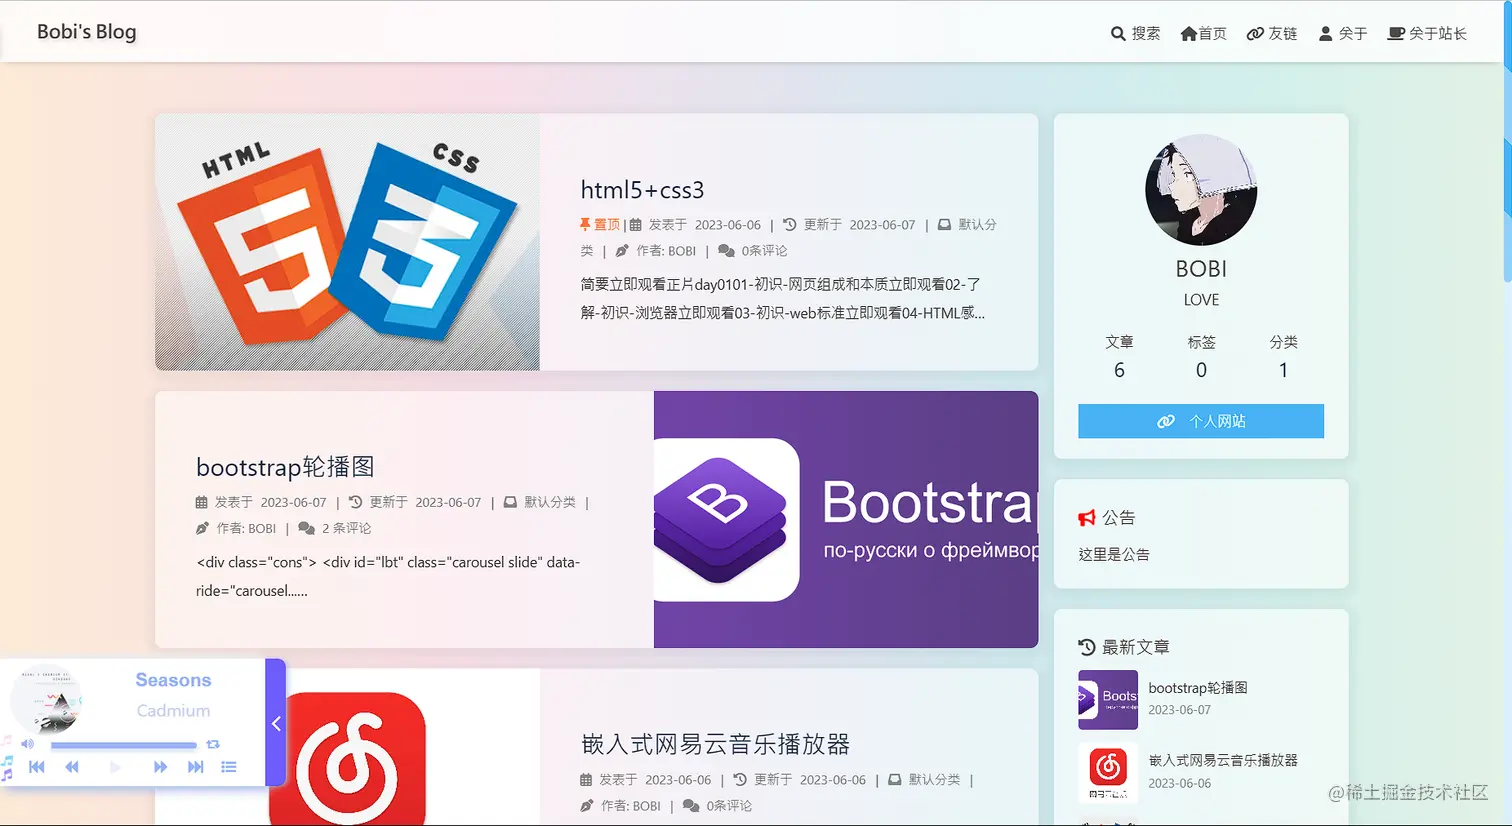Click calendar icon beside bootstrap轮播图 publish date
This screenshot has height=826, width=1512.
pos(201,502)
